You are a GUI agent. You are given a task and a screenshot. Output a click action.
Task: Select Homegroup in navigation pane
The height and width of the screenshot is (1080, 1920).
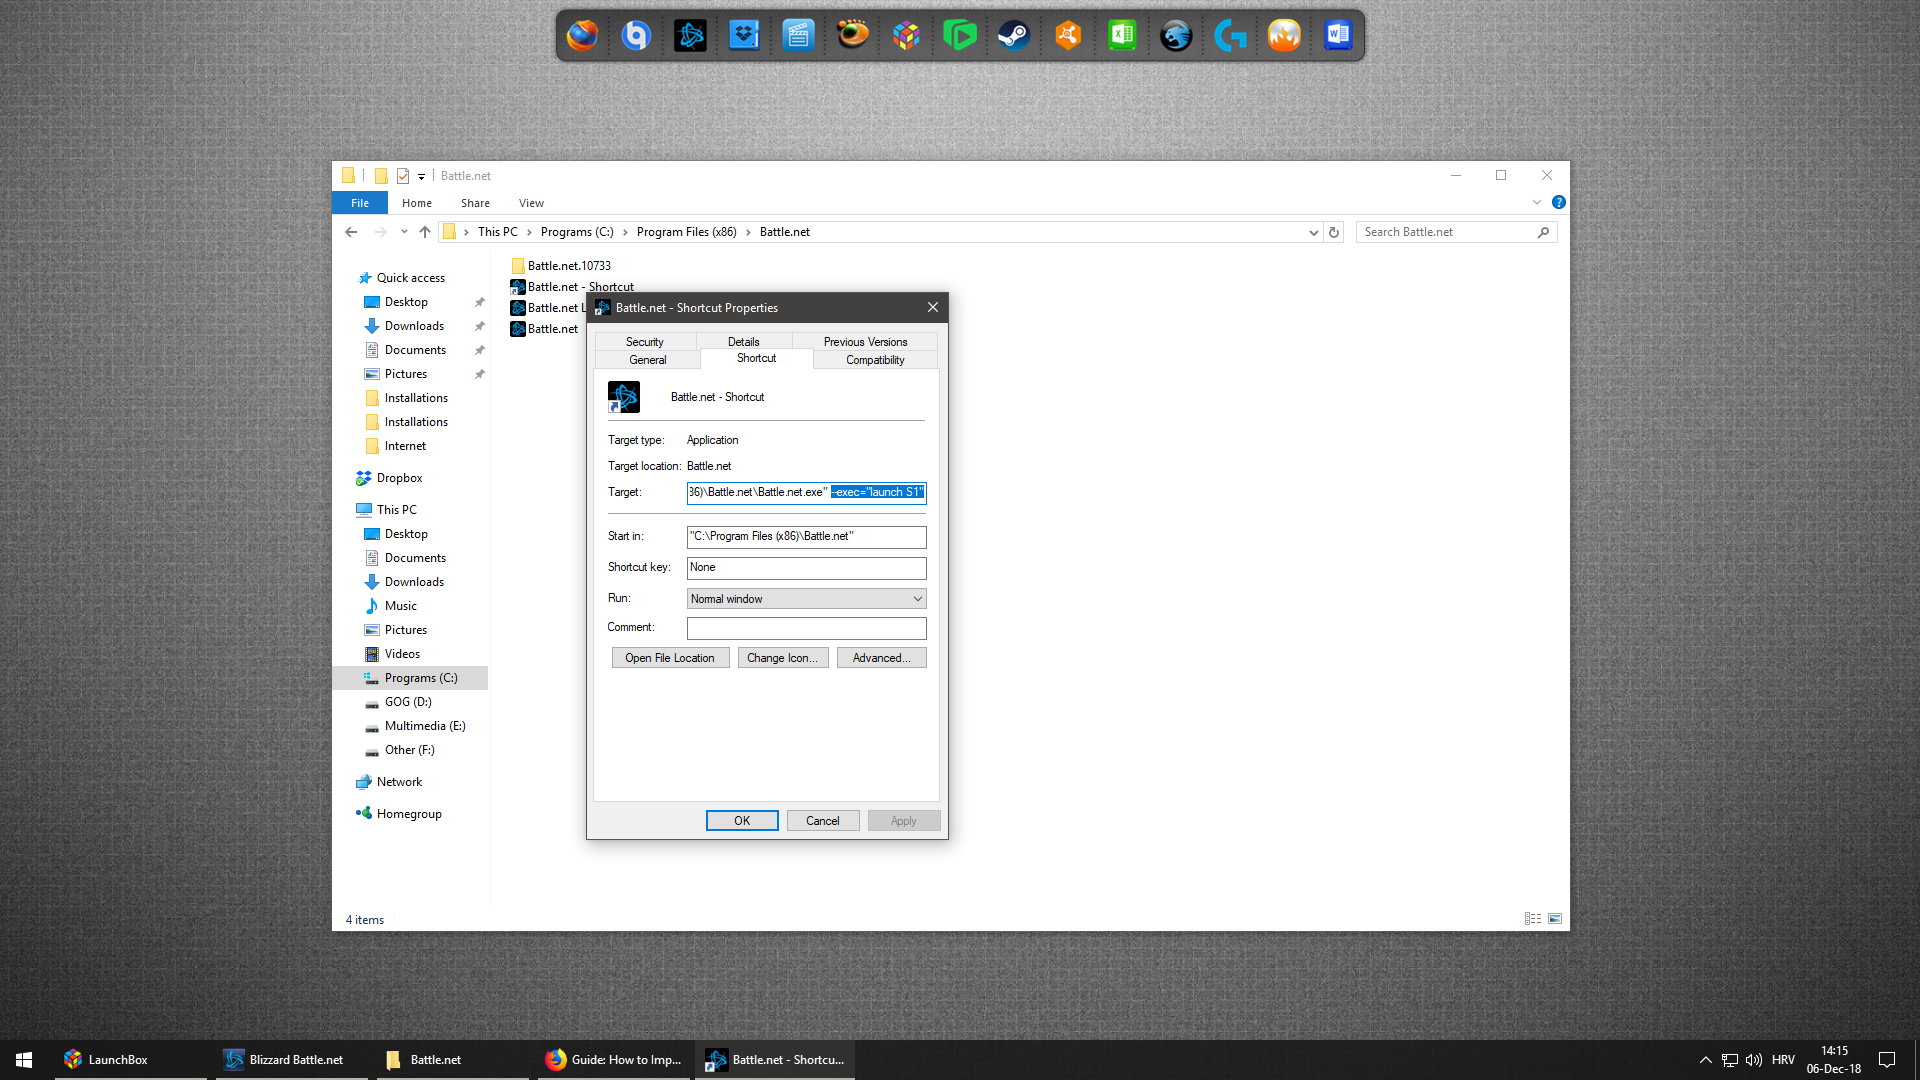coord(409,814)
